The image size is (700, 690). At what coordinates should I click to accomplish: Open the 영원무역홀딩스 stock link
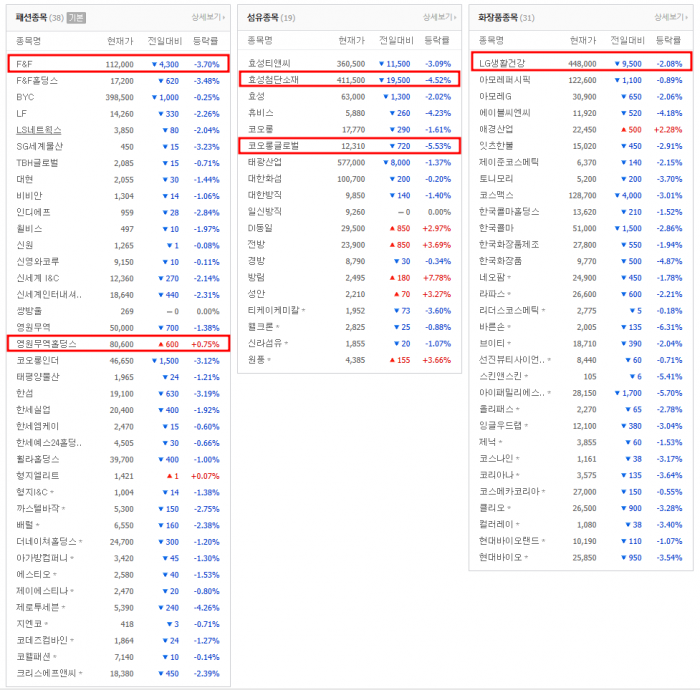(x=46, y=344)
